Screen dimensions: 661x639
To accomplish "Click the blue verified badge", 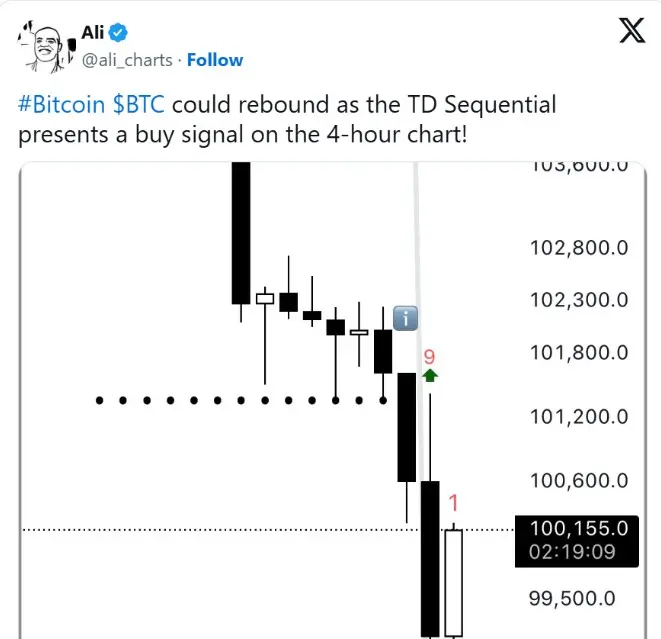I will [x=120, y=33].
